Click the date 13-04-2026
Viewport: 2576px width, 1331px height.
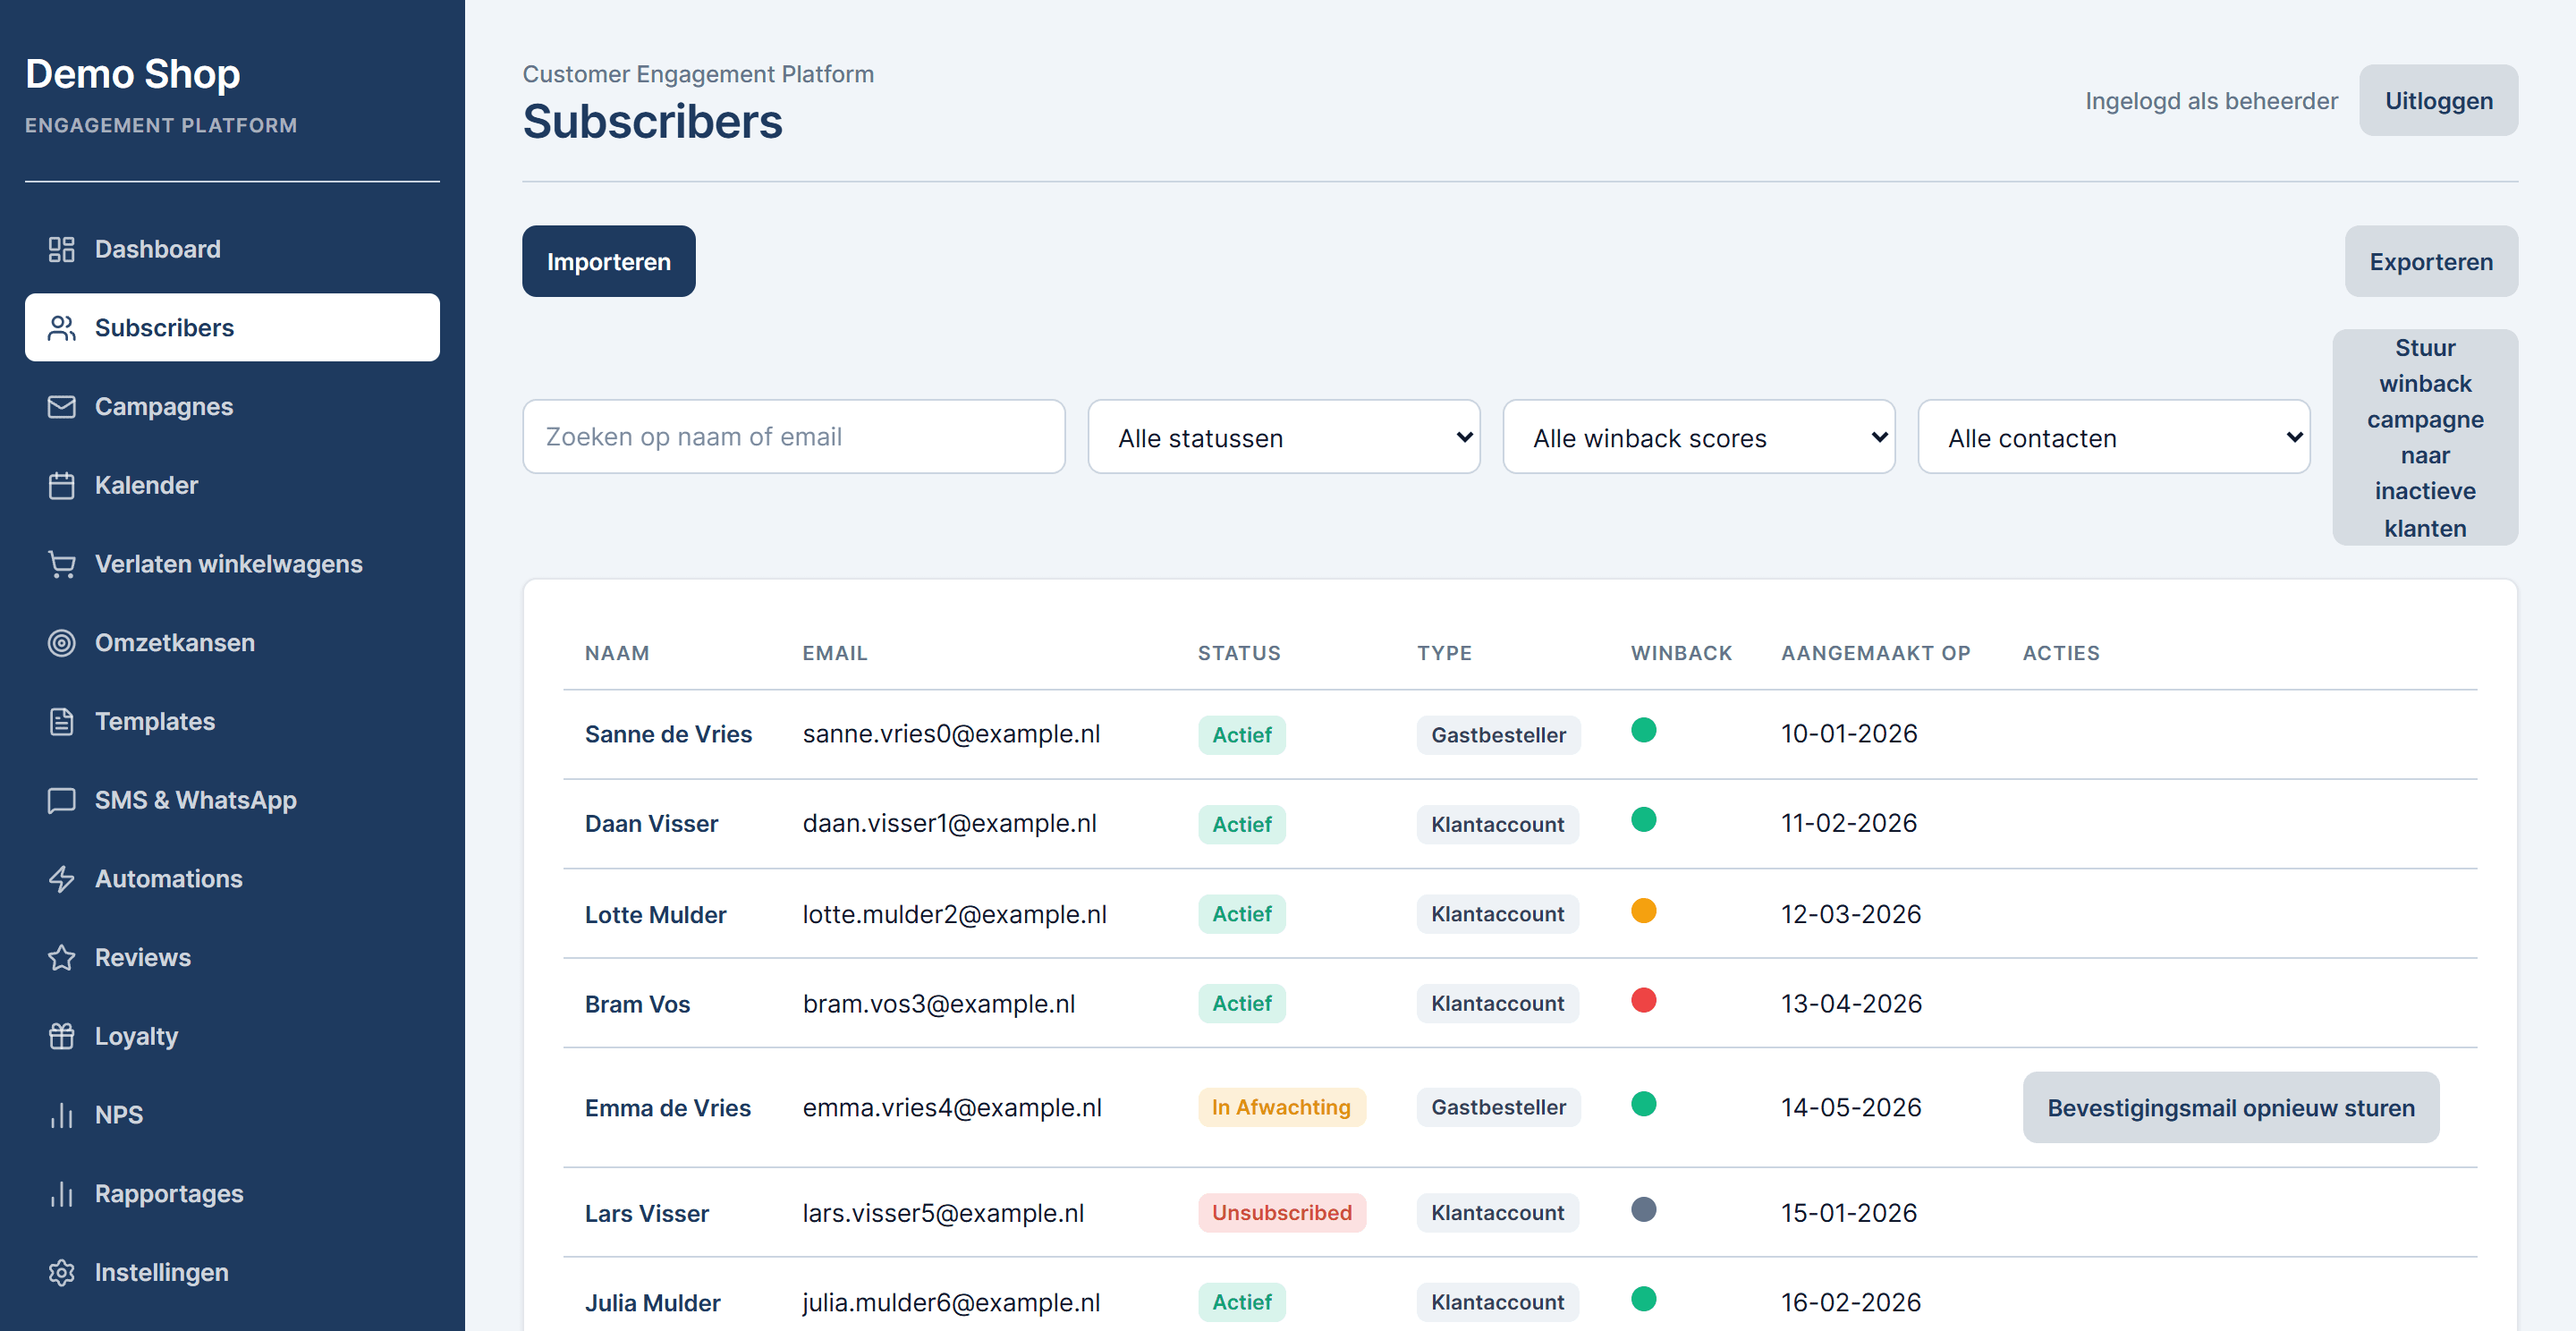tap(1851, 1004)
